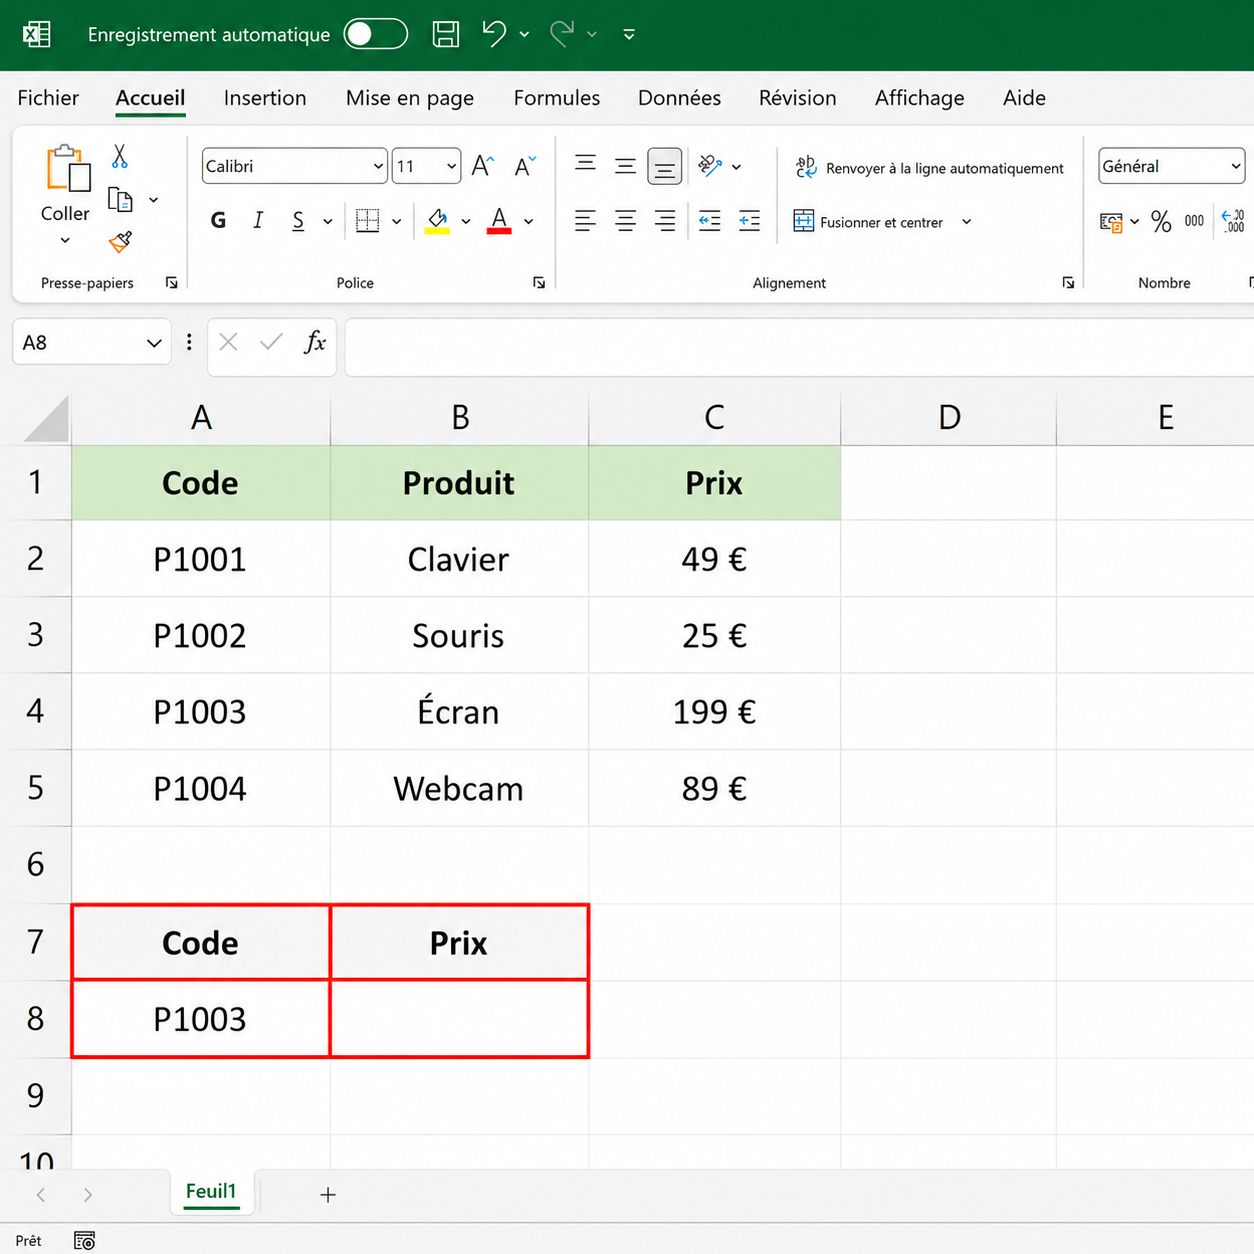Screen dimensions: 1254x1254
Task: Switch to the Révision tab
Action: [797, 98]
